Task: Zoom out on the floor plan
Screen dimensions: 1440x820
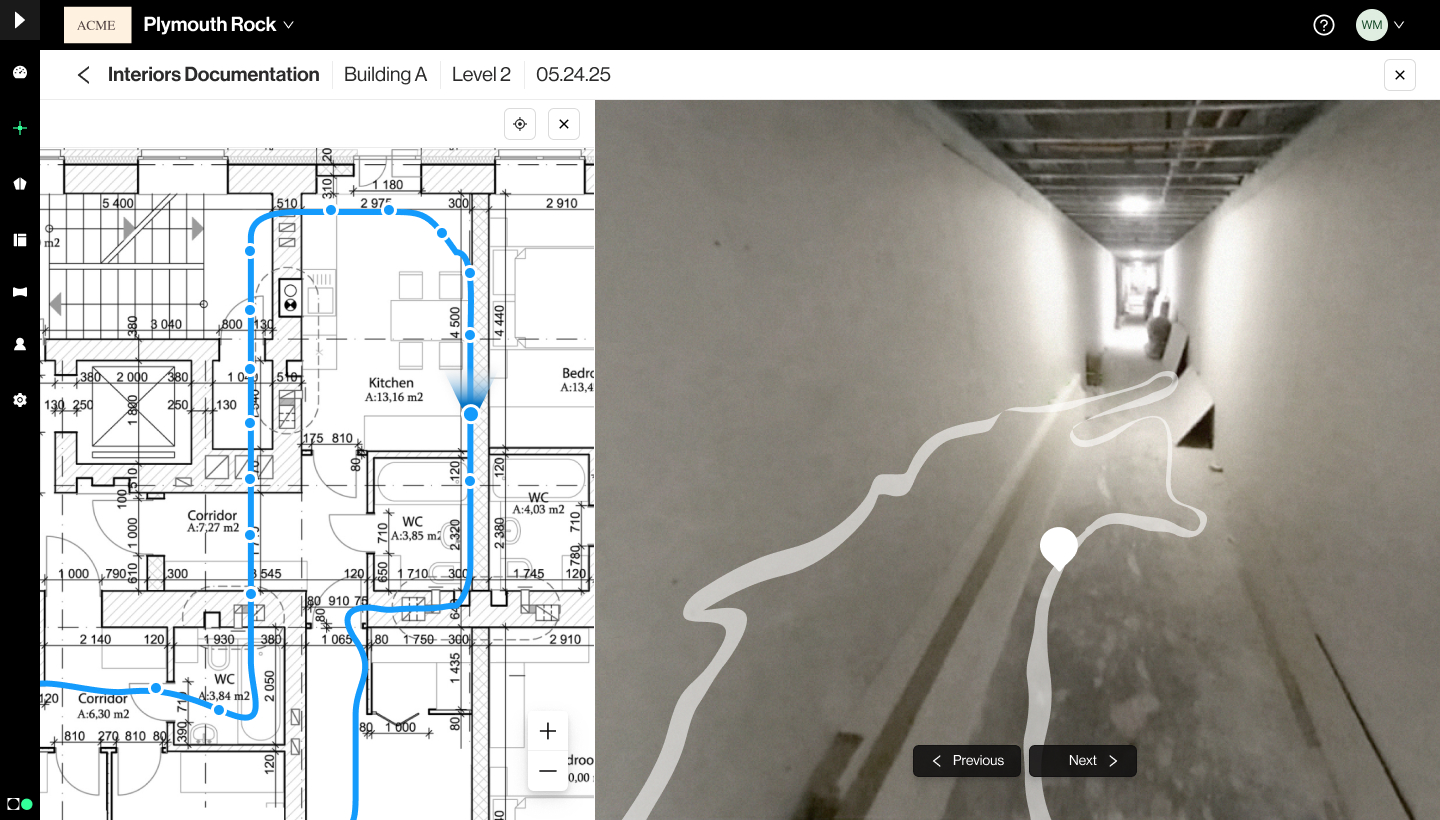Action: pos(548,771)
